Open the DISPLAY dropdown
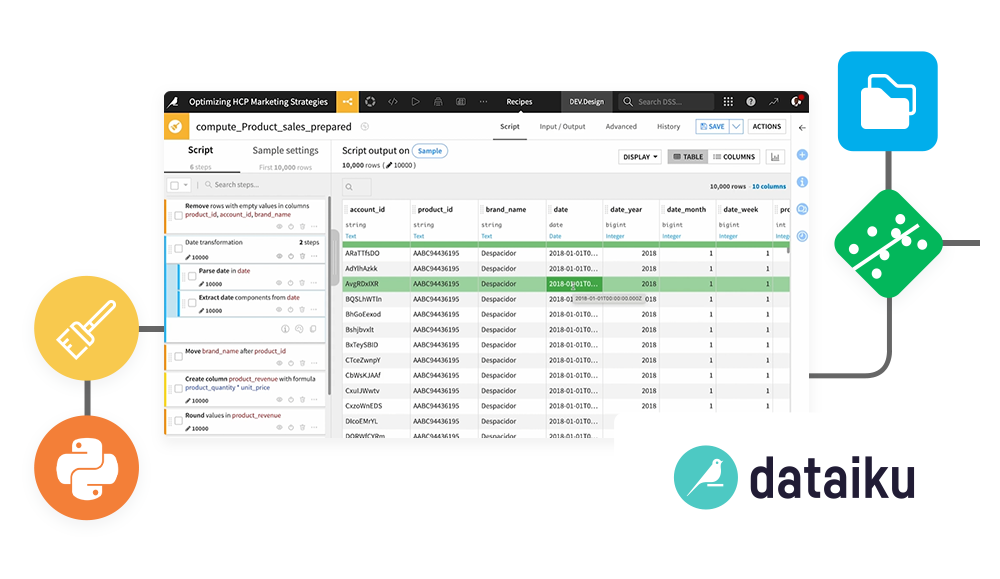Screen dimensions: 1000x579 pyautogui.click(x=640, y=157)
